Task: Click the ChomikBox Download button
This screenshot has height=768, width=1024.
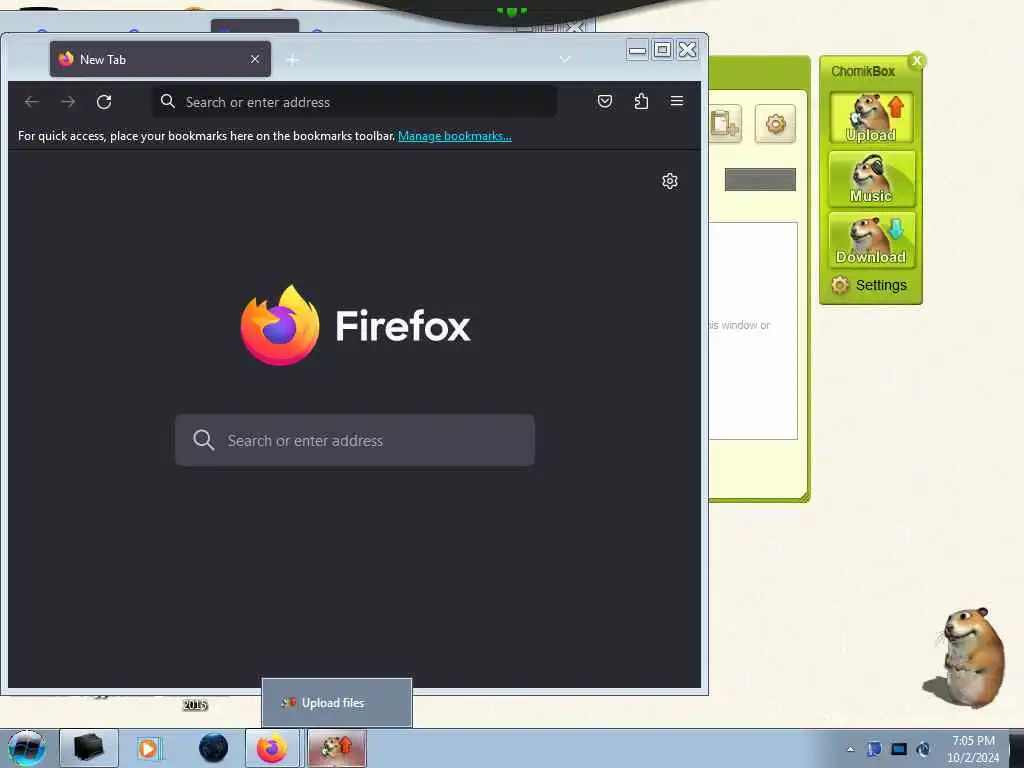Action: tap(871, 240)
